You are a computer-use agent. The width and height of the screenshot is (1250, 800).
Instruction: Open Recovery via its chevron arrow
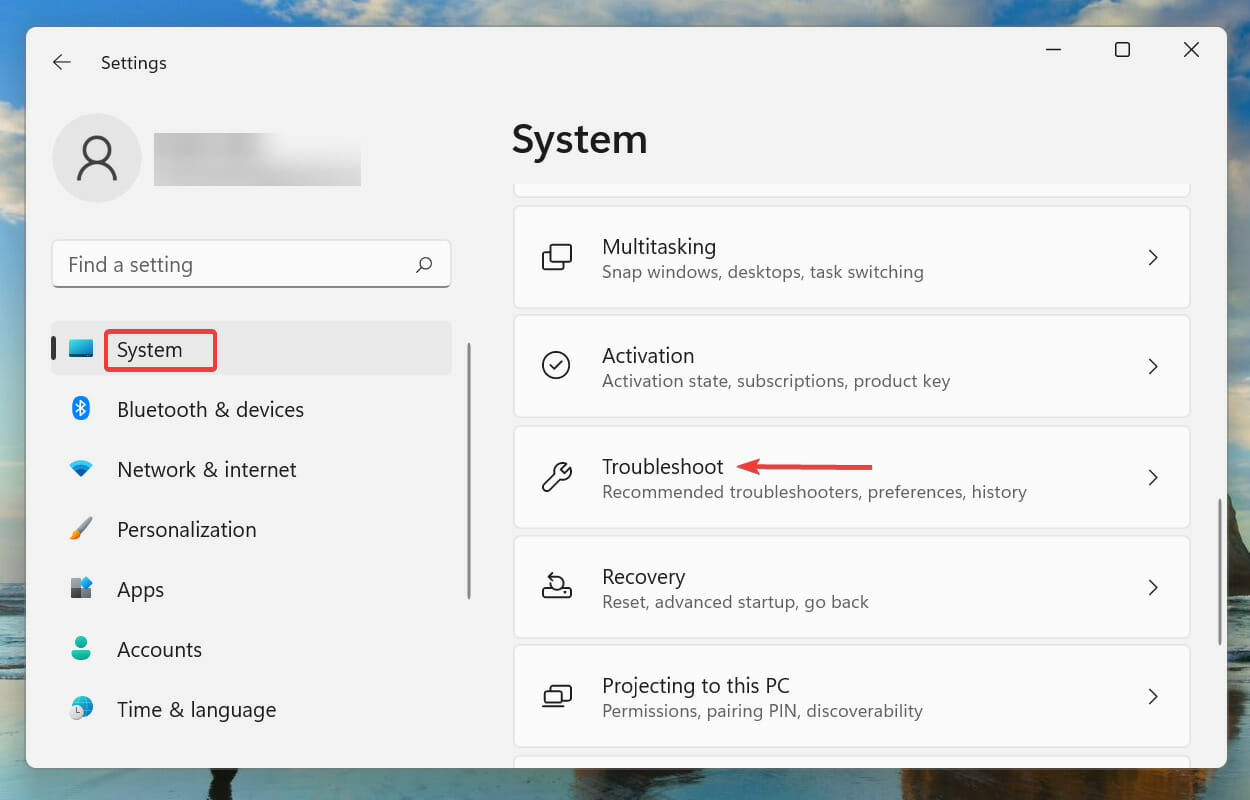[1152, 587]
